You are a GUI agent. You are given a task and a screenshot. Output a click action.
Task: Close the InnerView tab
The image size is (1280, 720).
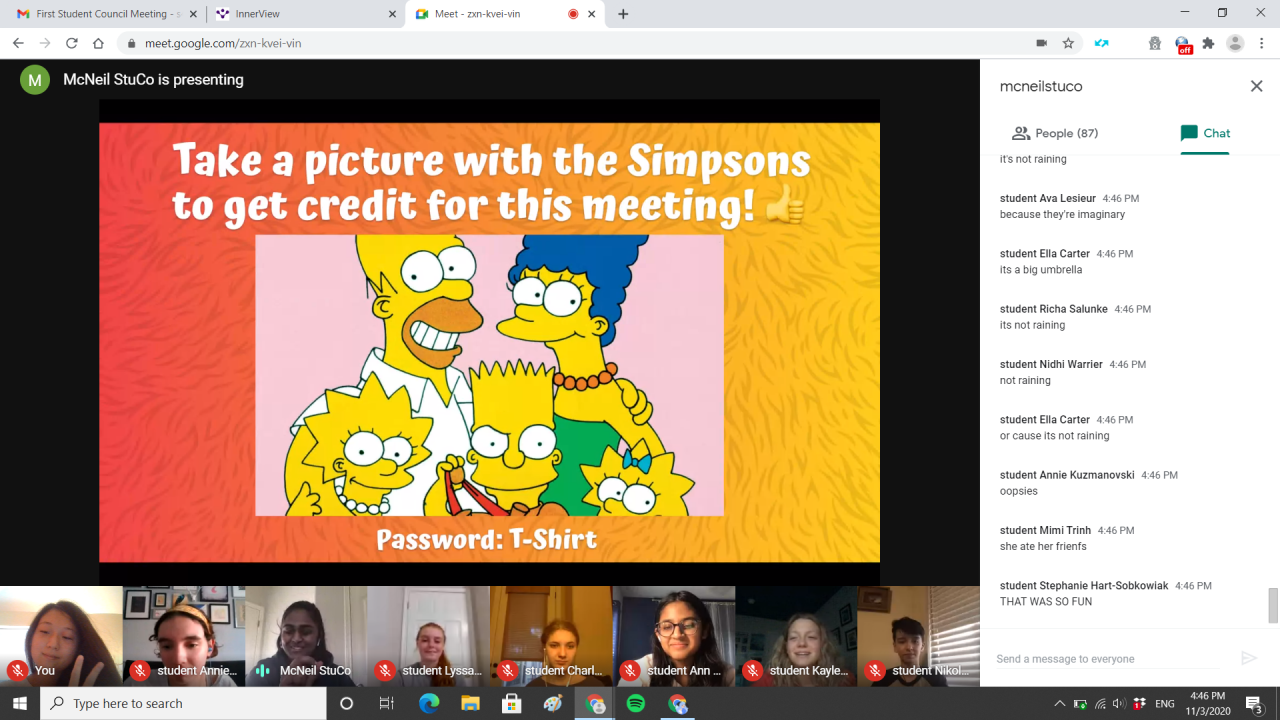tap(393, 14)
